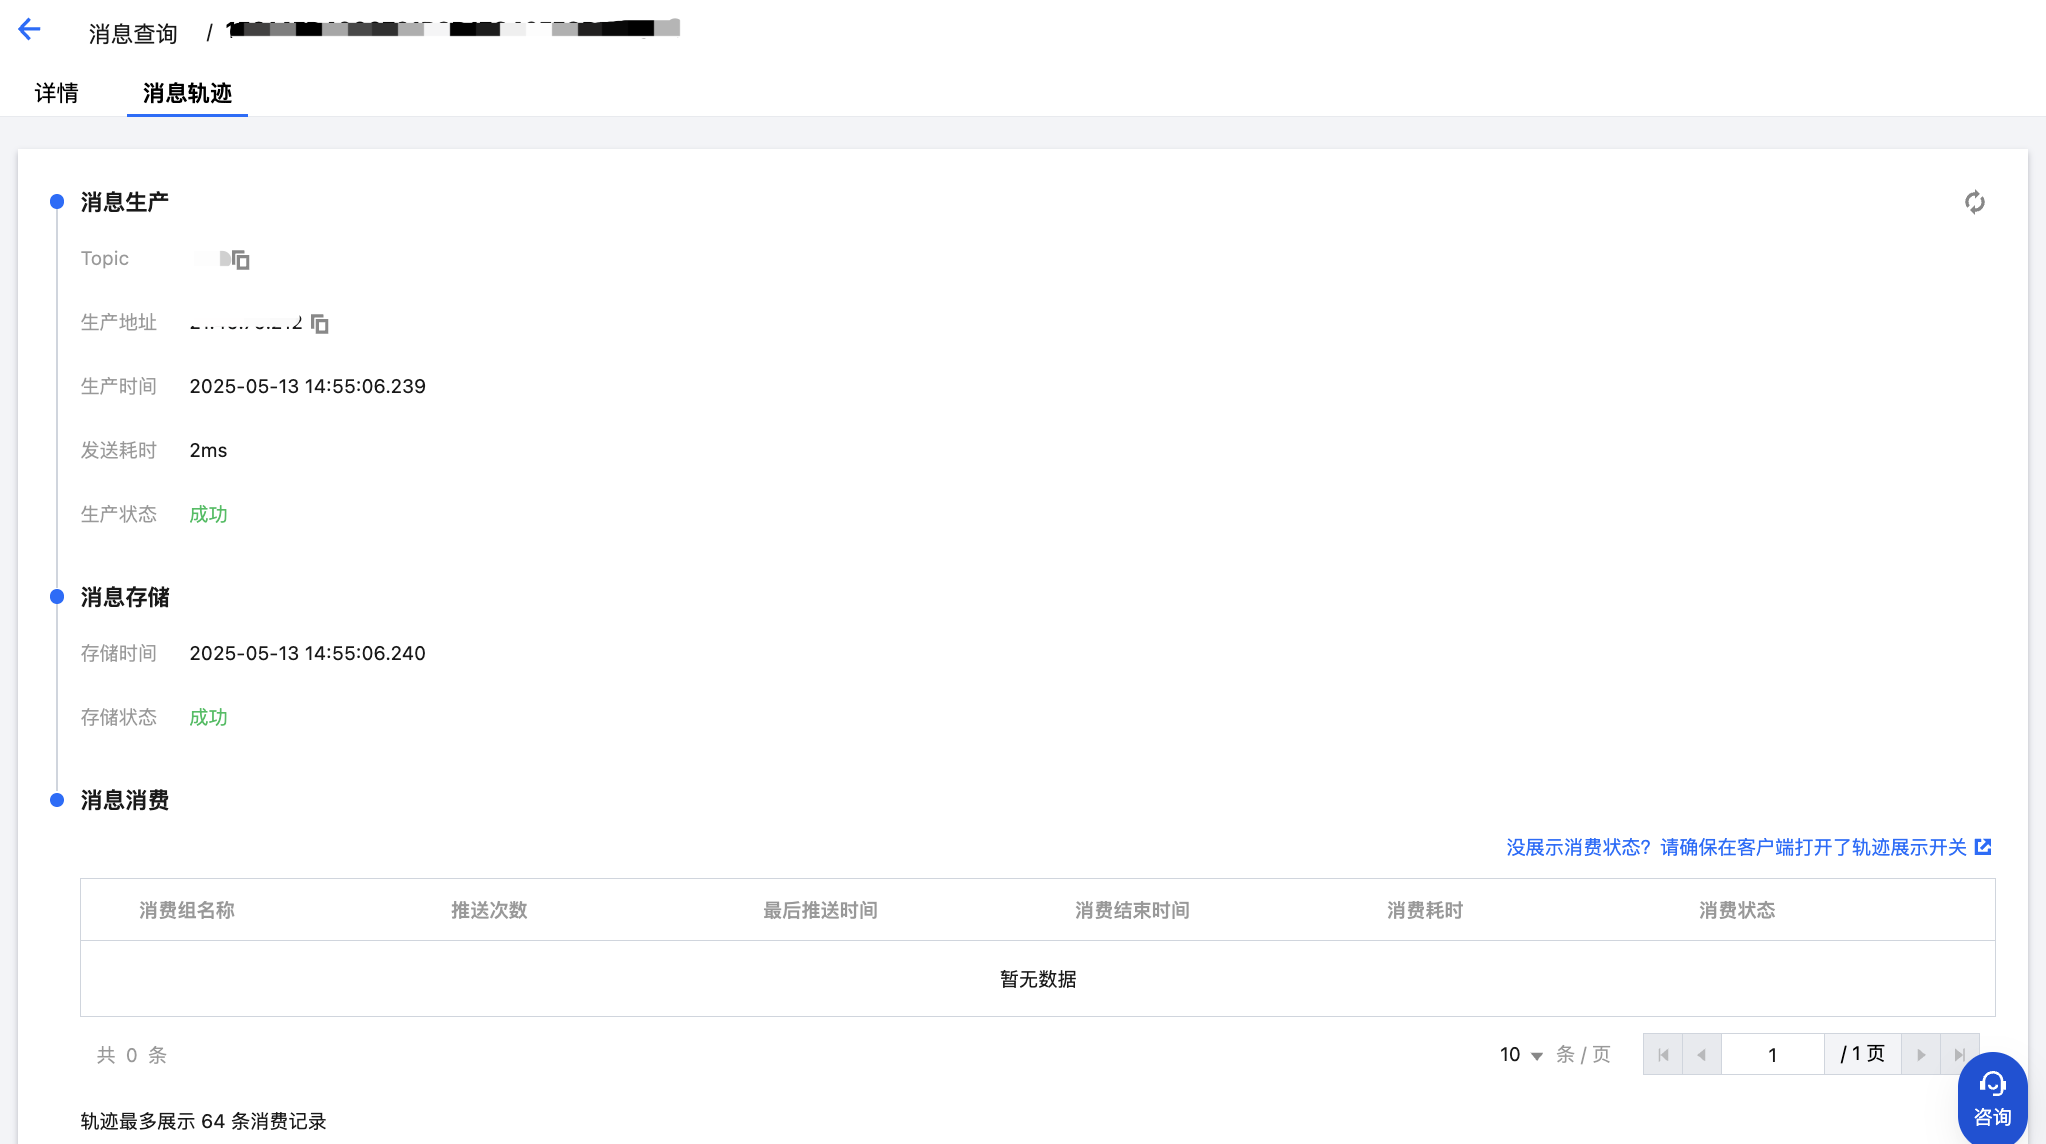This screenshot has width=2046, height=1144.
Task: Copy the Topic name
Action: click(241, 260)
